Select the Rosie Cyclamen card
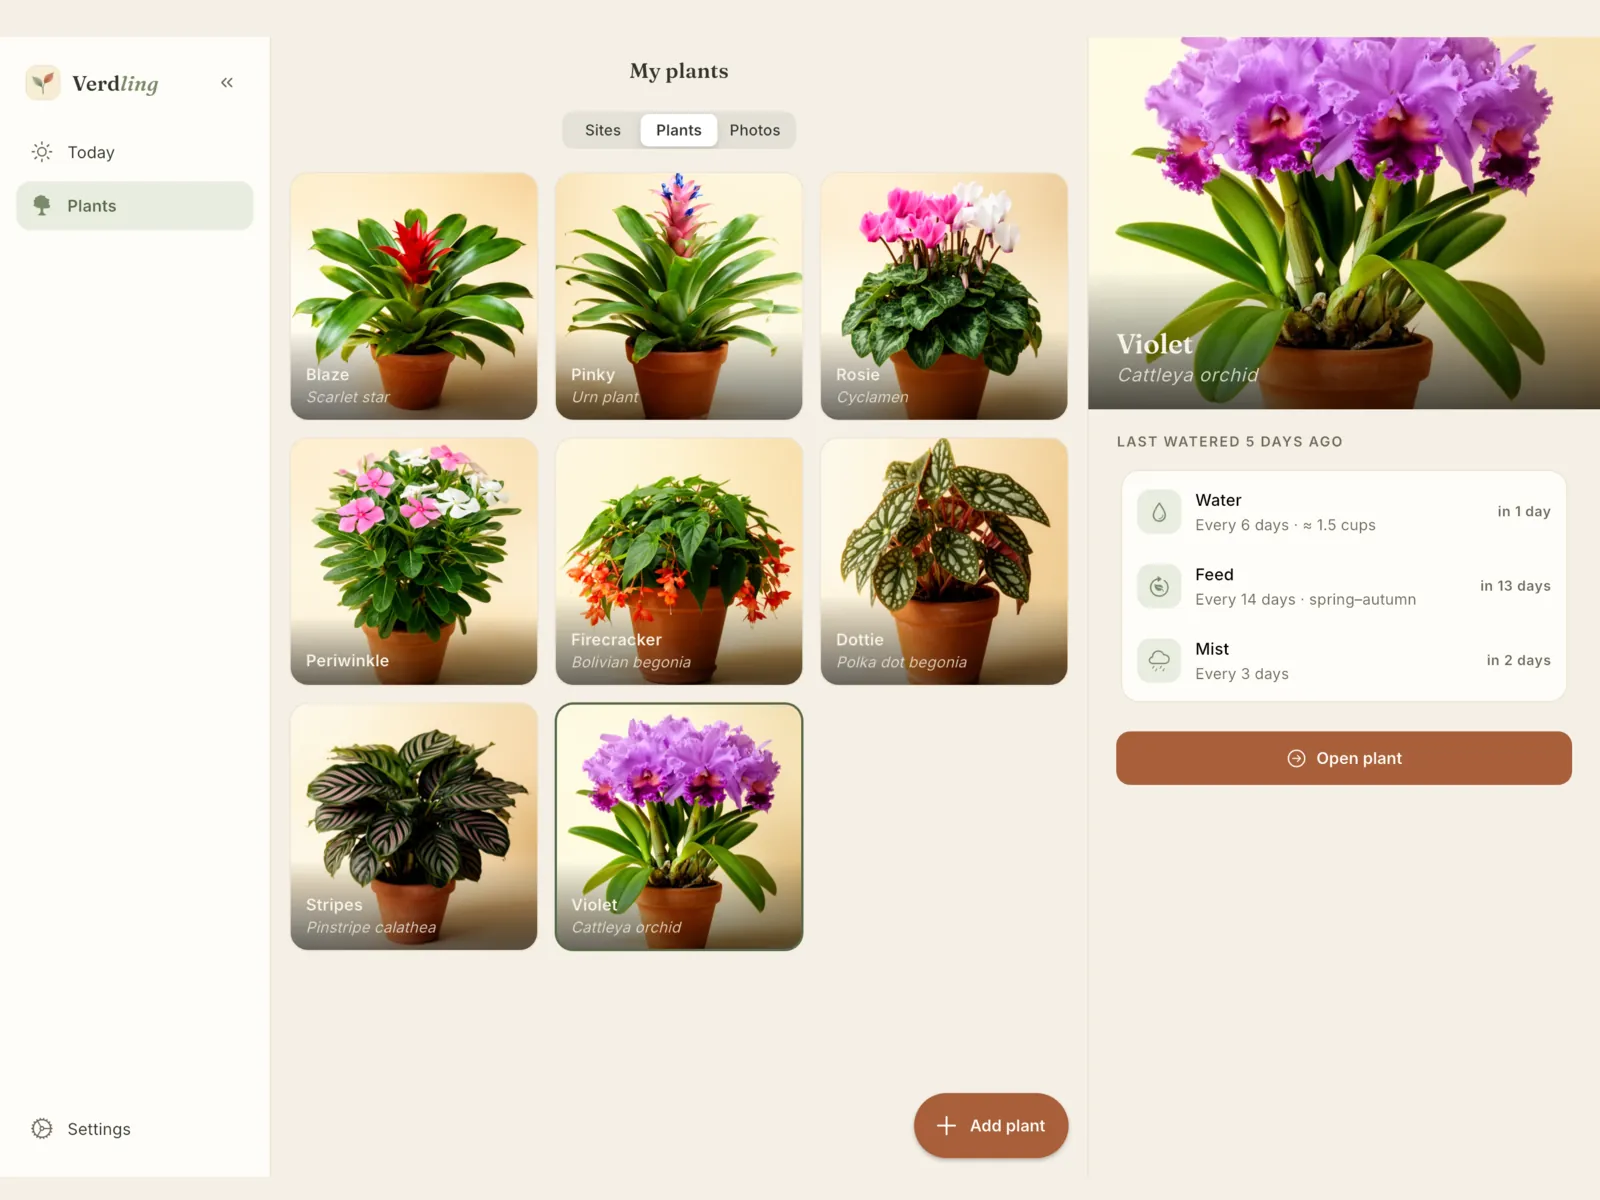Screen dimensions: 1600x1200 pyautogui.click(x=944, y=296)
